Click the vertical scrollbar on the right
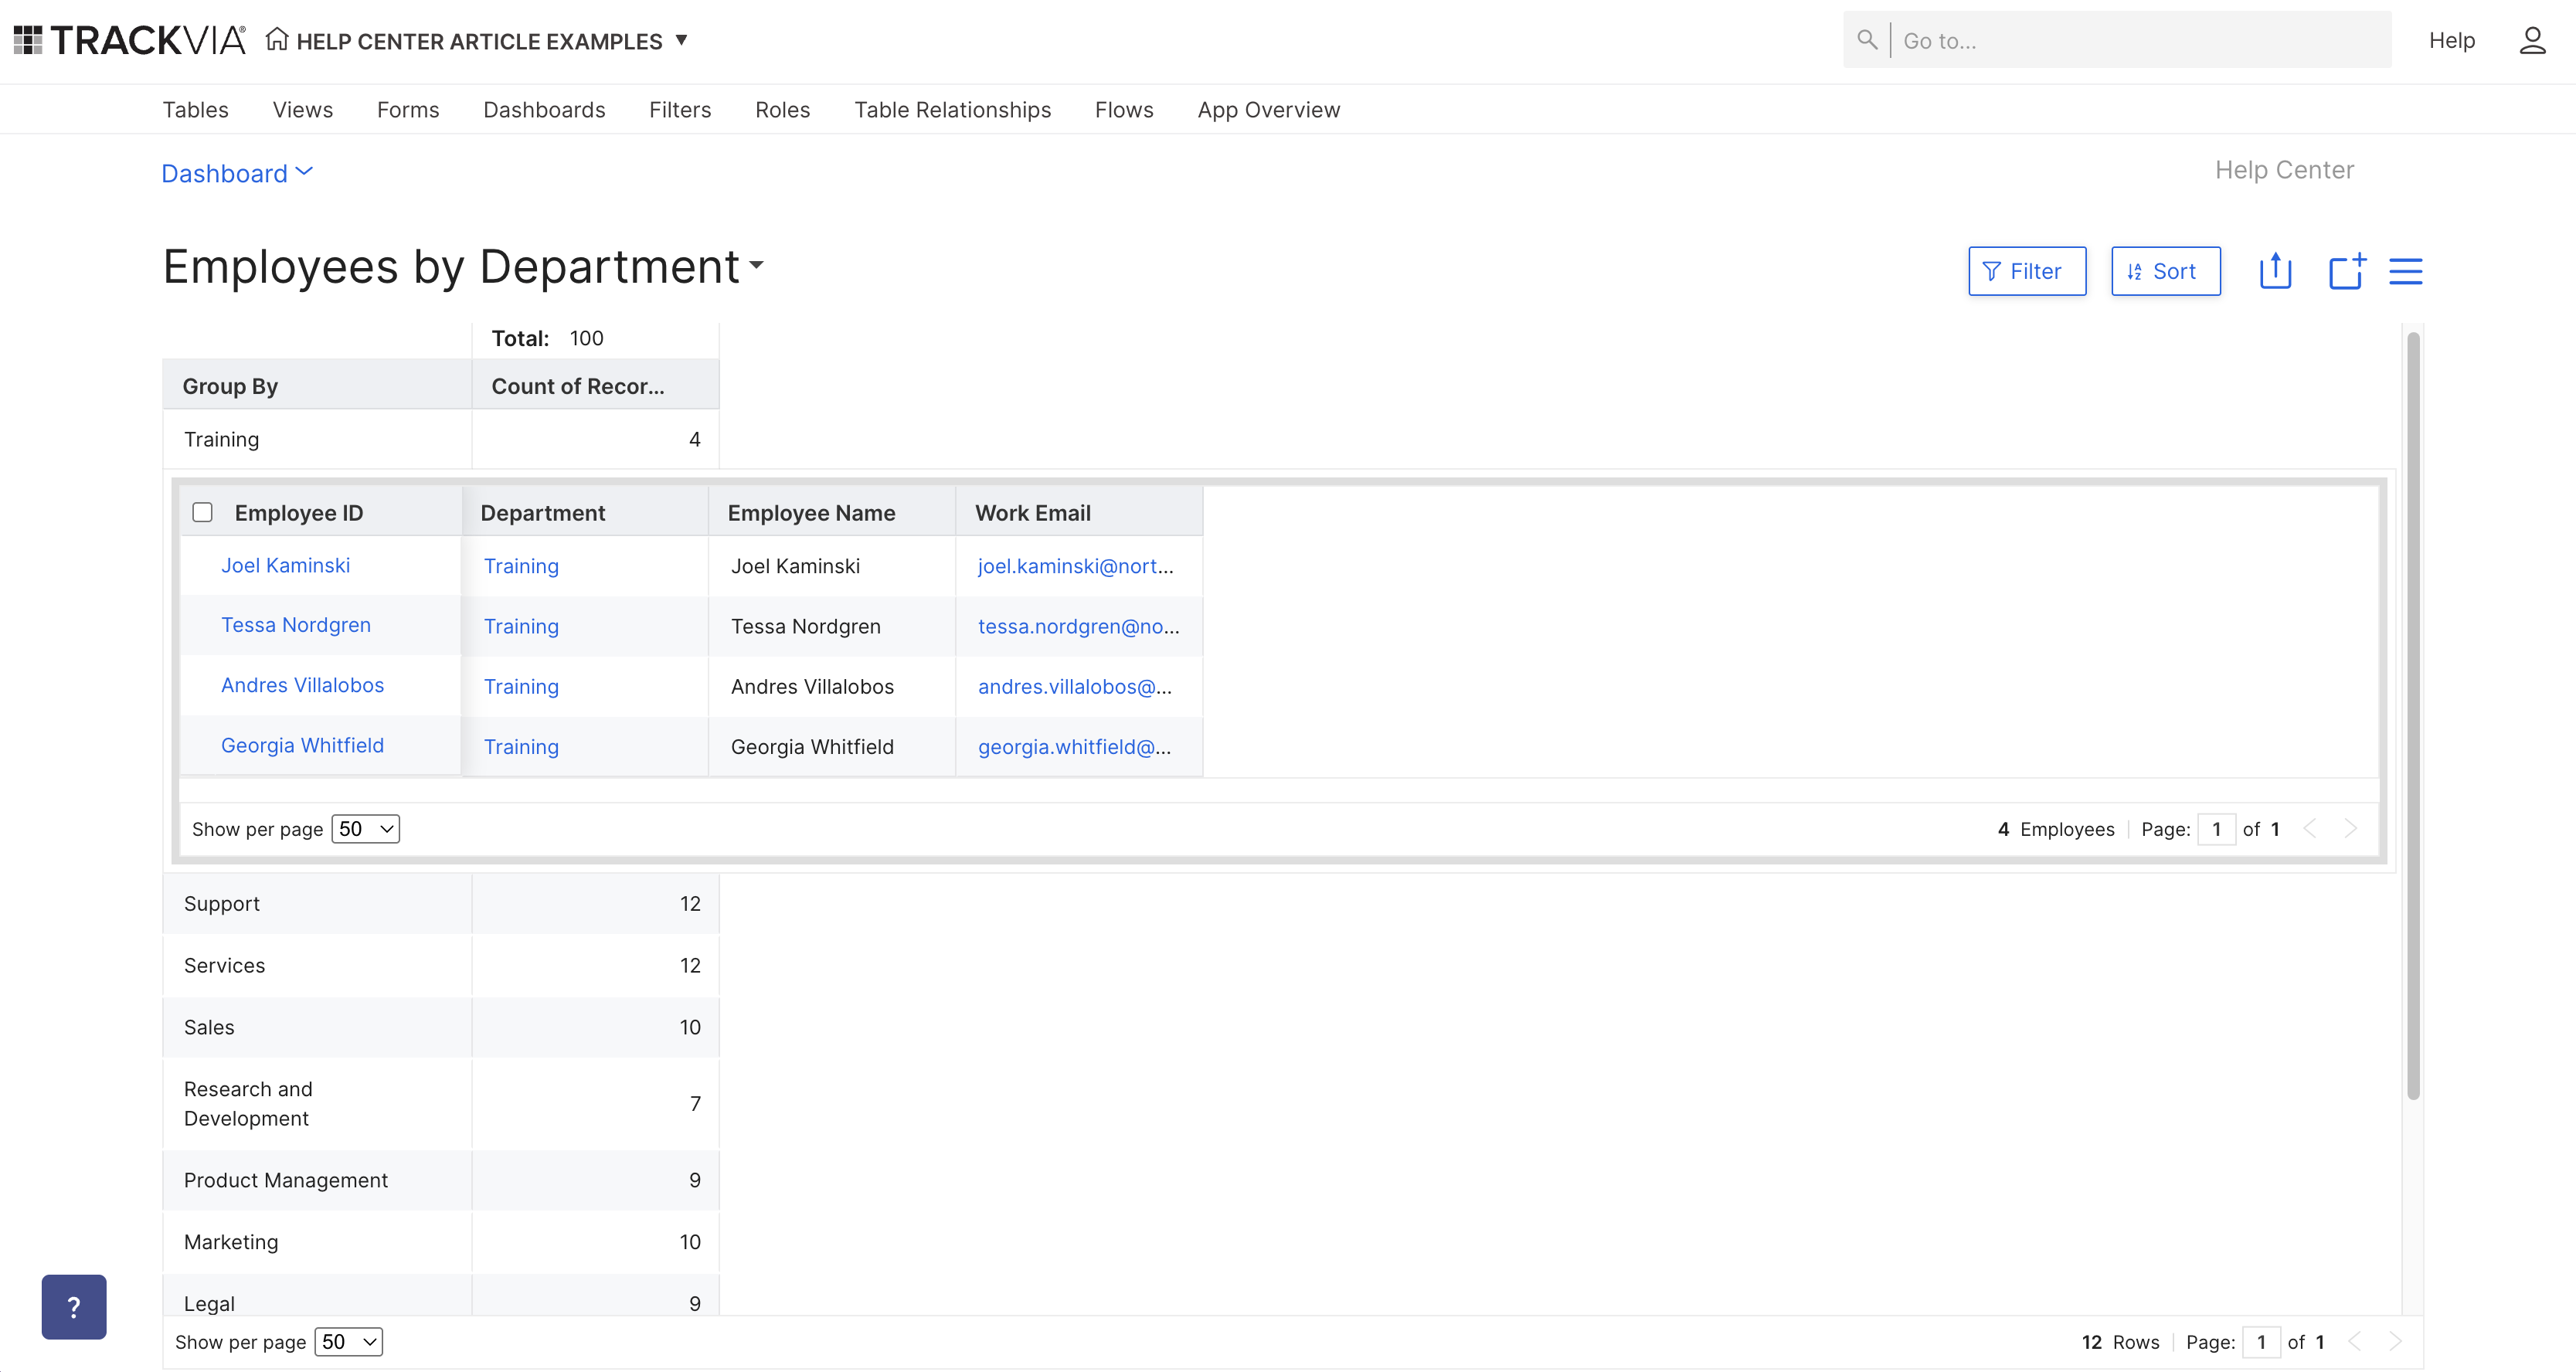The height and width of the screenshot is (1372, 2576). (2413, 715)
